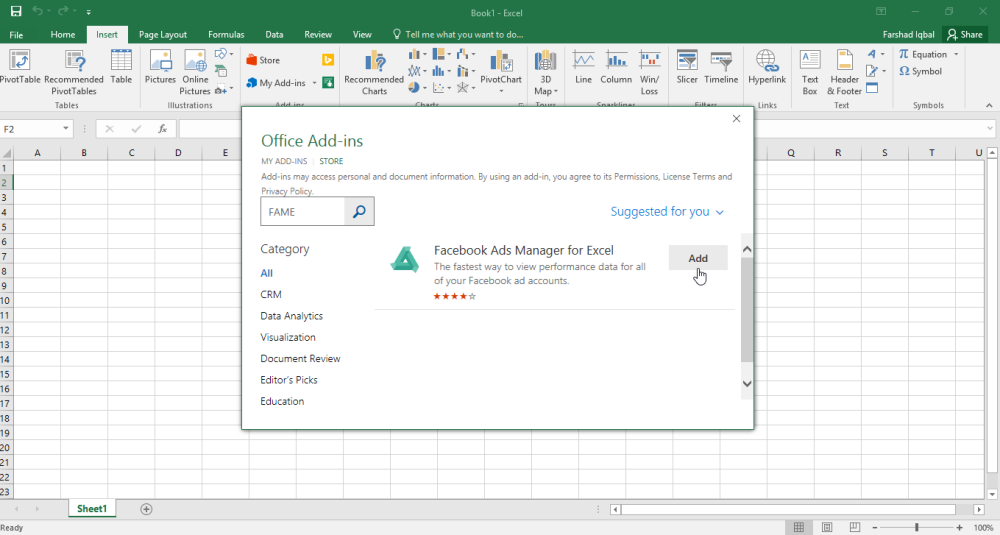Insert a Column sparkline
The image size is (1000, 535).
pyautogui.click(x=616, y=68)
